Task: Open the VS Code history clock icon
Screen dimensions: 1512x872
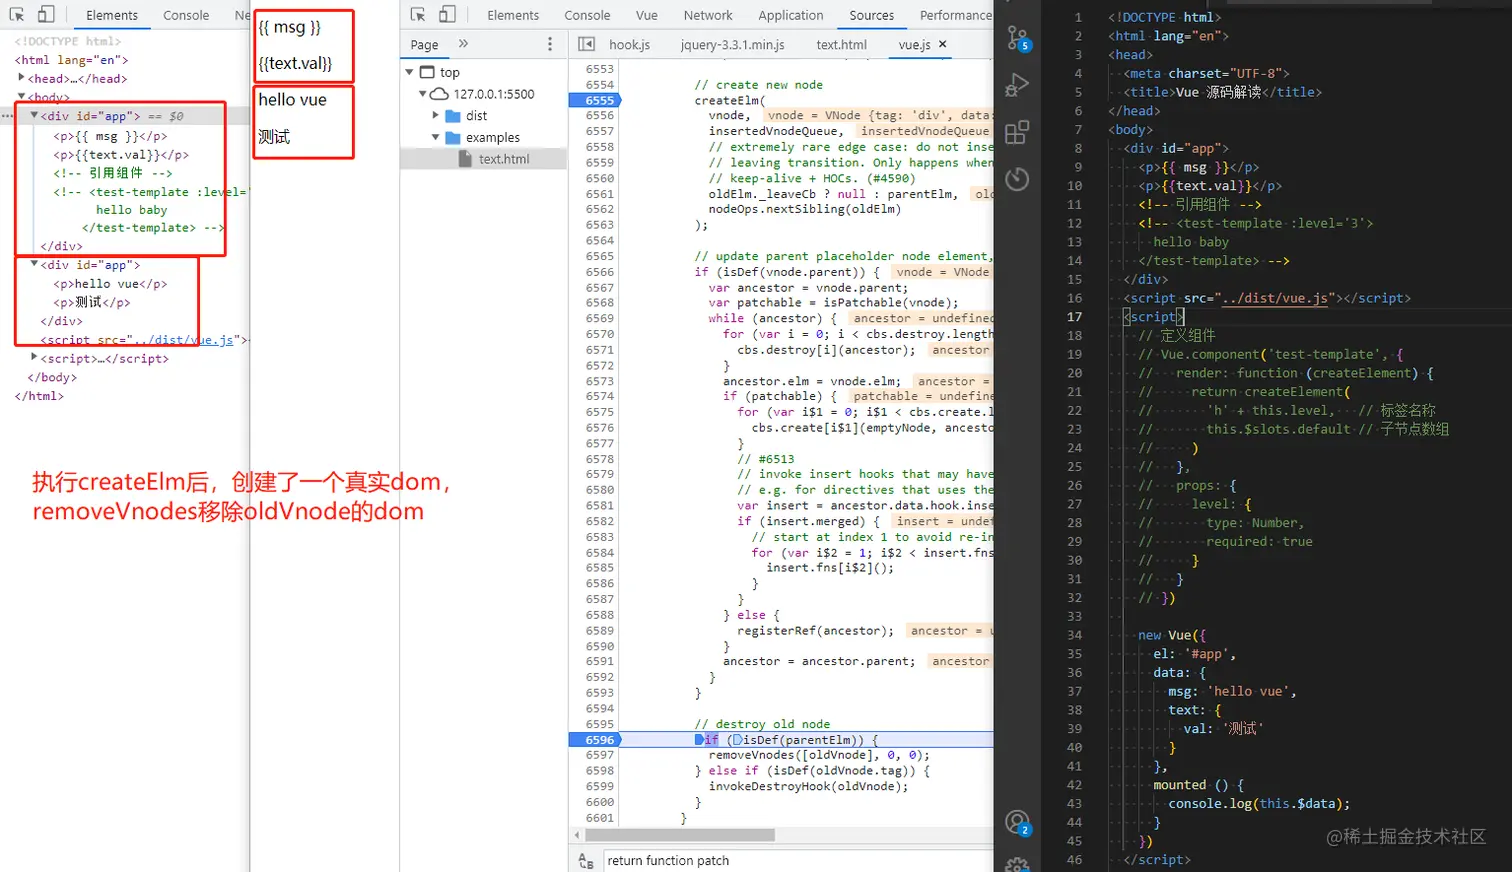Action: 1017,179
